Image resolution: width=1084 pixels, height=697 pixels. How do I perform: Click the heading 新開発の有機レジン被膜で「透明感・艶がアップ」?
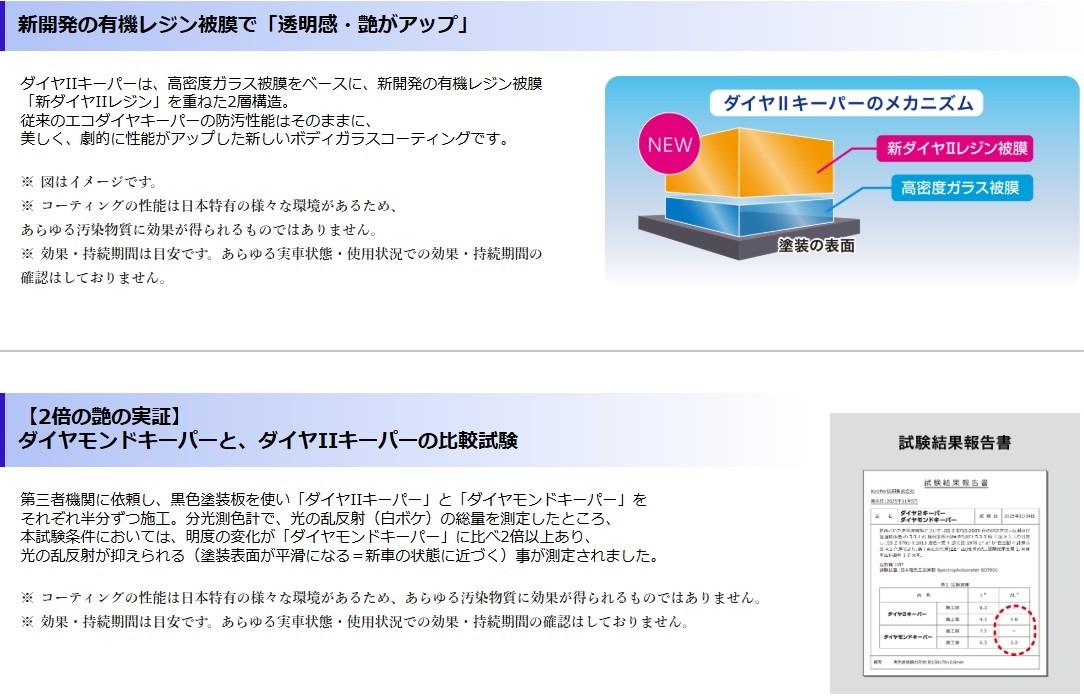(x=243, y=24)
